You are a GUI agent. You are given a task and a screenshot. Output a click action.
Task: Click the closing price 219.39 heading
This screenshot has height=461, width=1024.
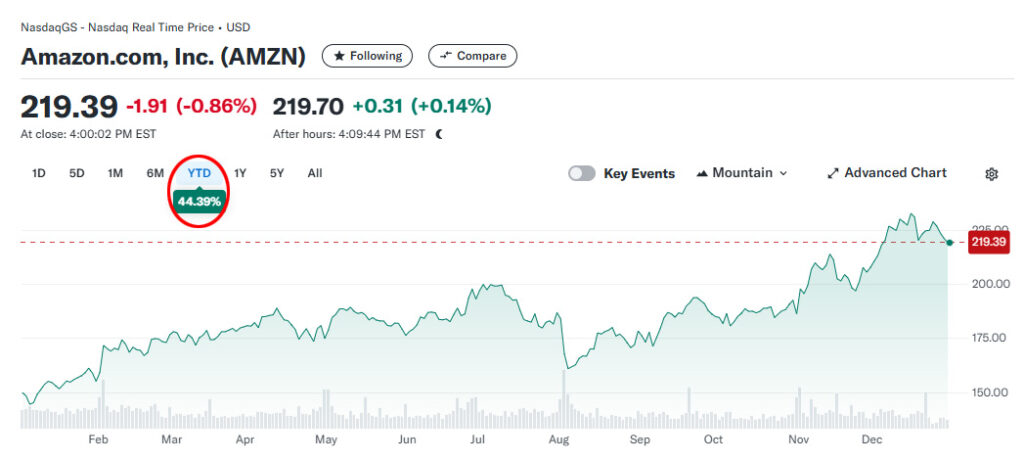tap(69, 106)
